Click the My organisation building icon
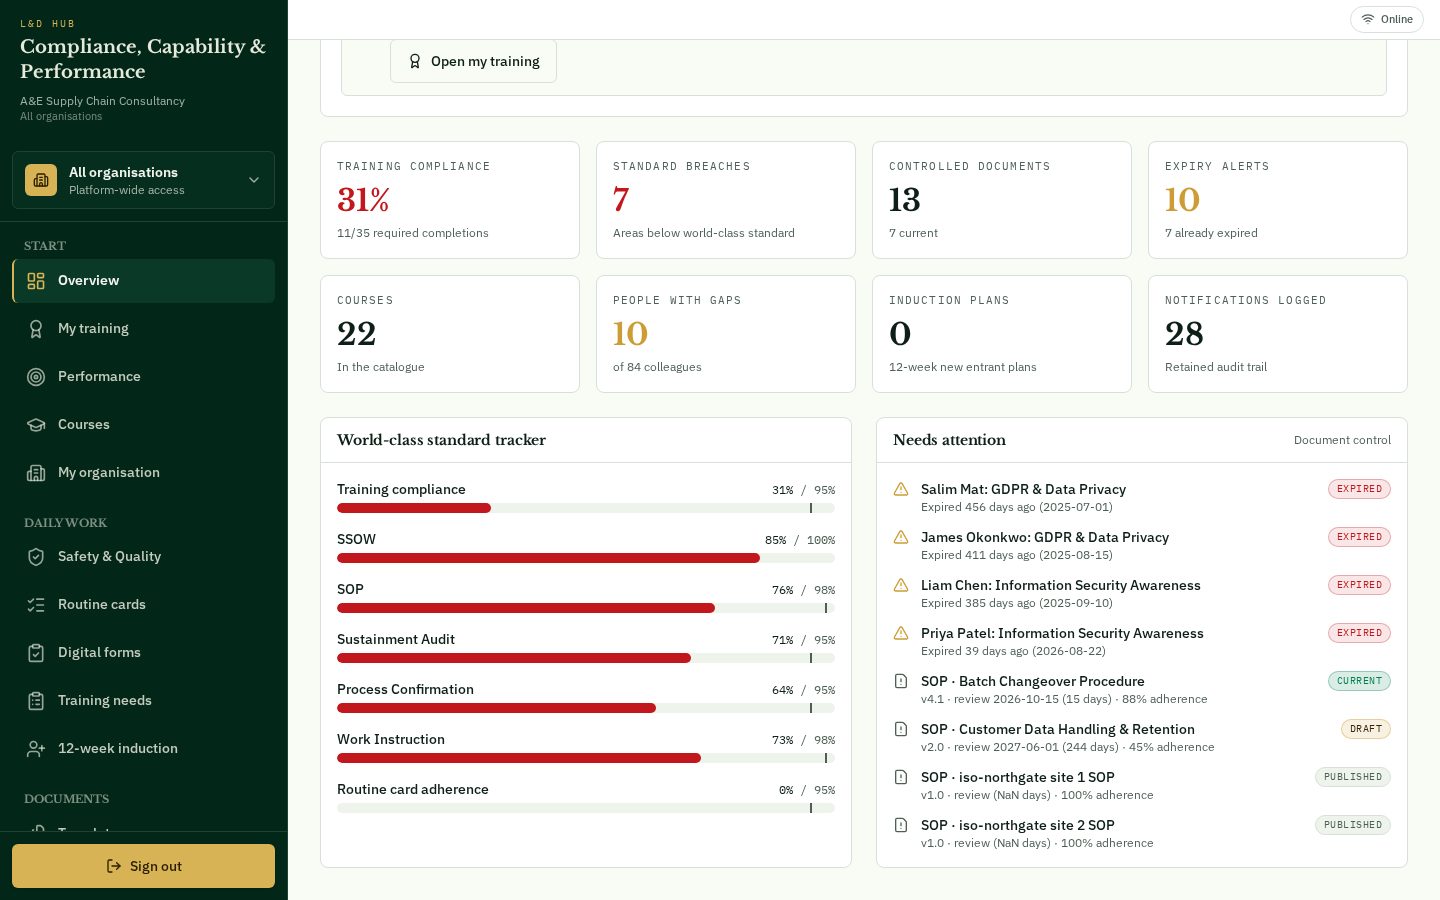This screenshot has width=1440, height=900. coord(36,473)
